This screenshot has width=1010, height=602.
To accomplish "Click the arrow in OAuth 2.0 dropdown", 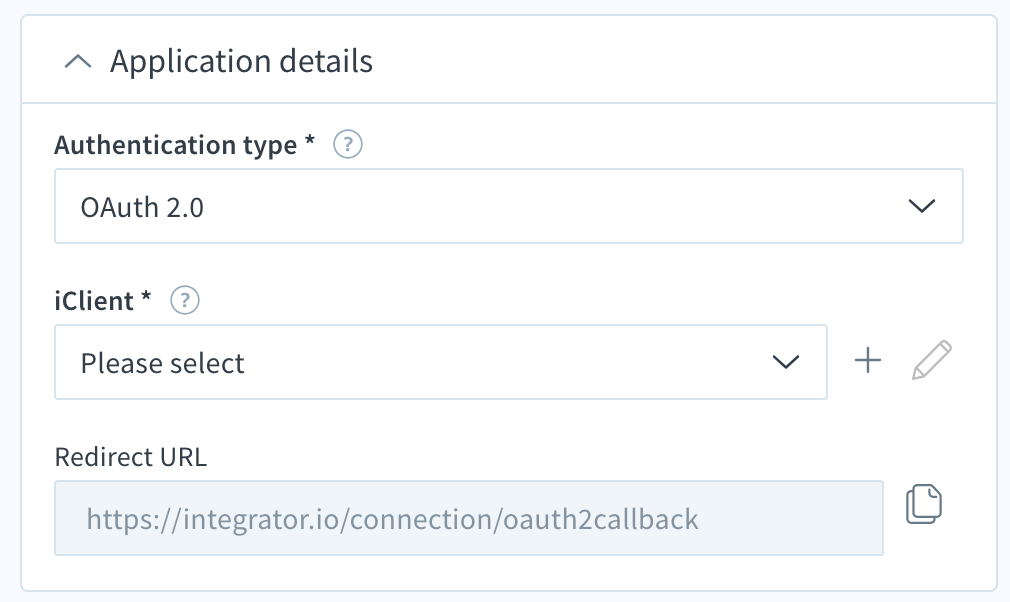I will [921, 206].
